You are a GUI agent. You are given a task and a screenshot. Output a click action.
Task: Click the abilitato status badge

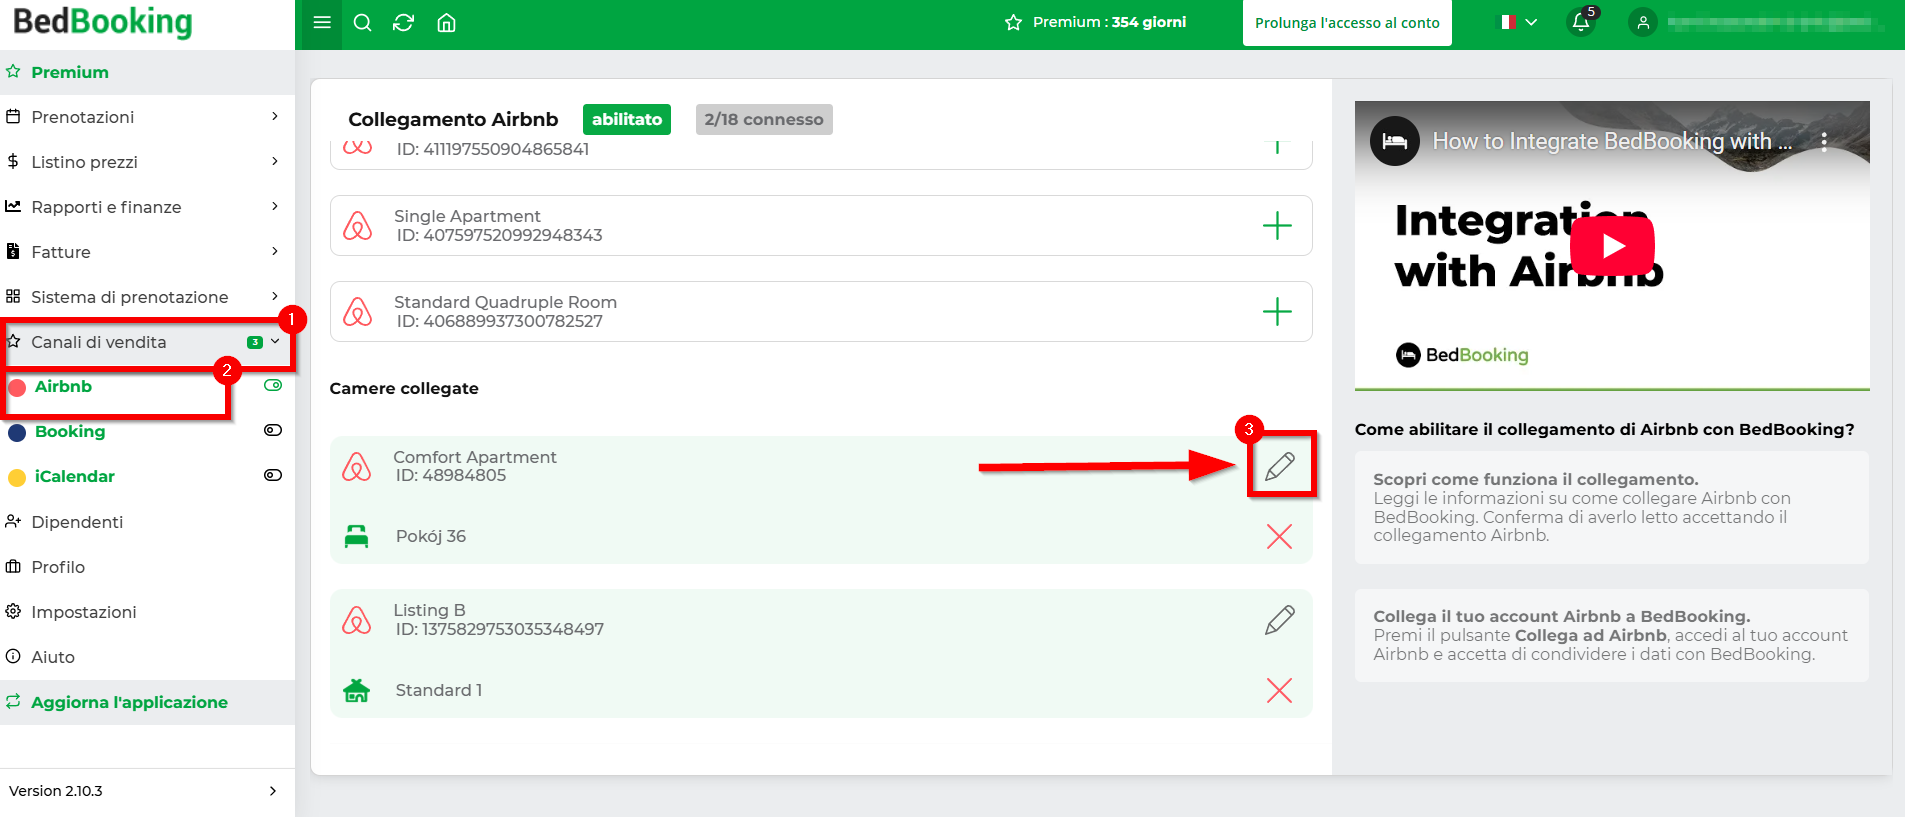click(627, 119)
